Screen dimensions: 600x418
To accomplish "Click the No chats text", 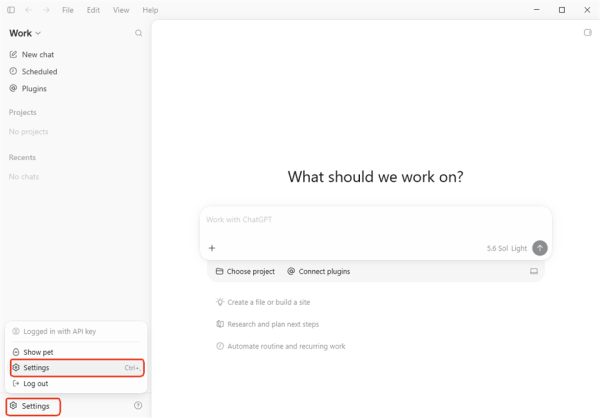I will point(24,176).
